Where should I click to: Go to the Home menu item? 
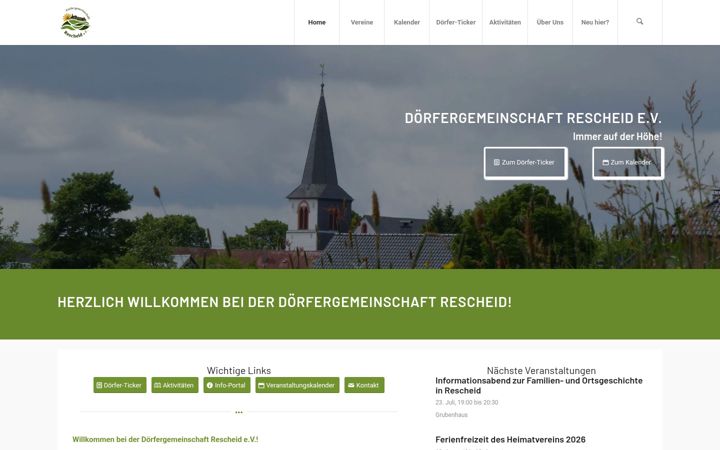[317, 22]
